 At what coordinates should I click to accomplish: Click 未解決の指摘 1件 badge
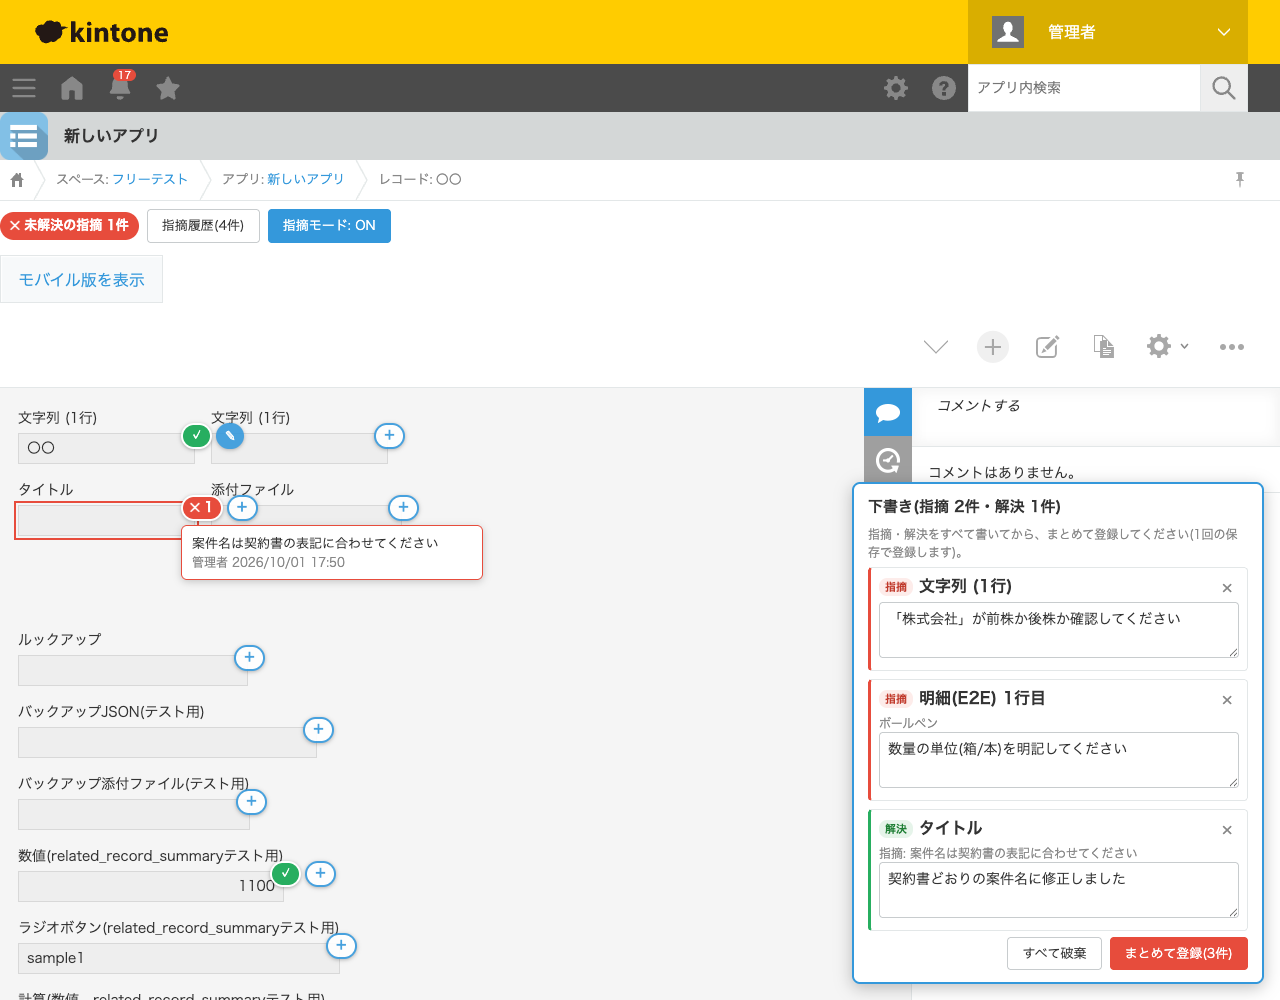pyautogui.click(x=69, y=226)
